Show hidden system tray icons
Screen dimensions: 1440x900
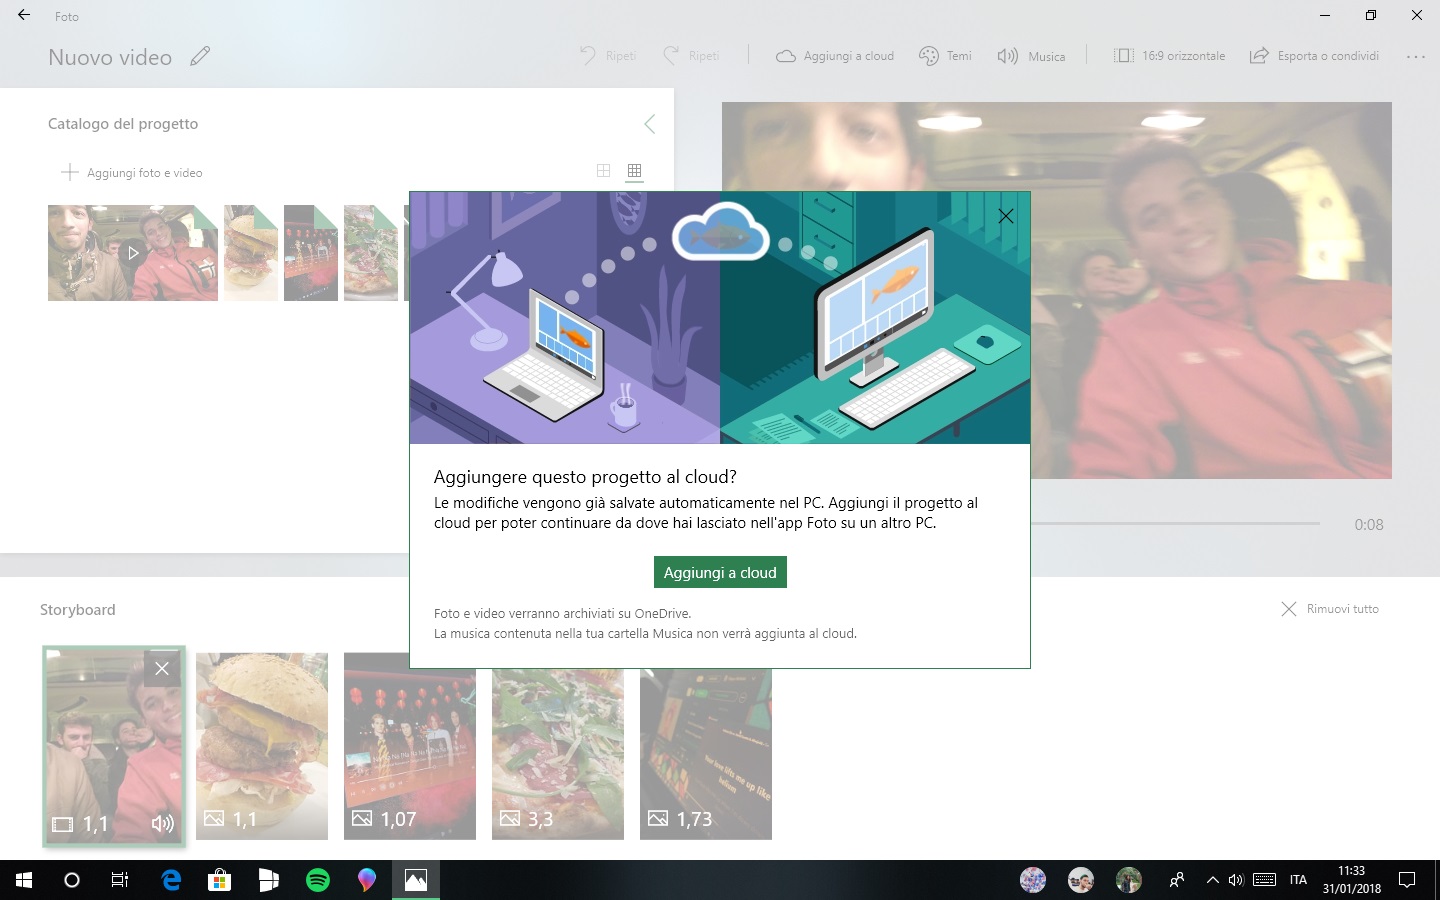[1212, 880]
